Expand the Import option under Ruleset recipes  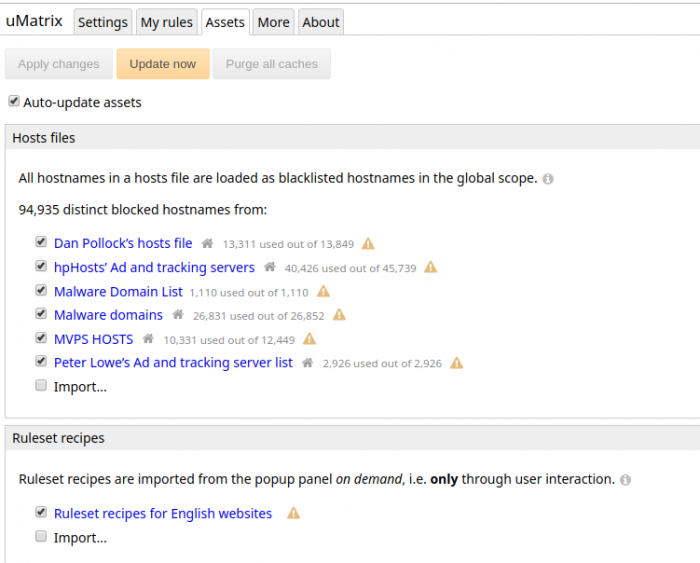tap(80, 537)
